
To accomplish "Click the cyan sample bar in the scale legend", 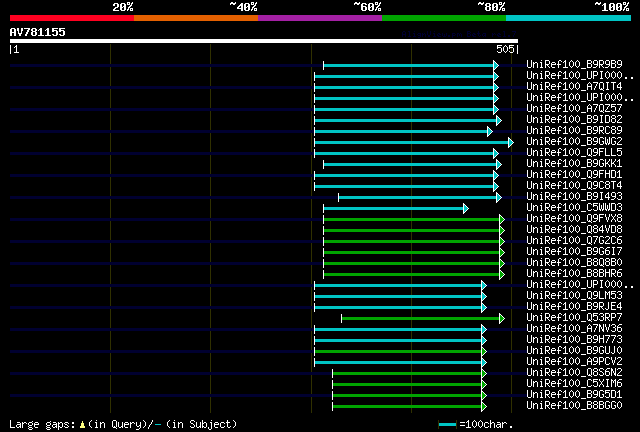I will point(447,425).
